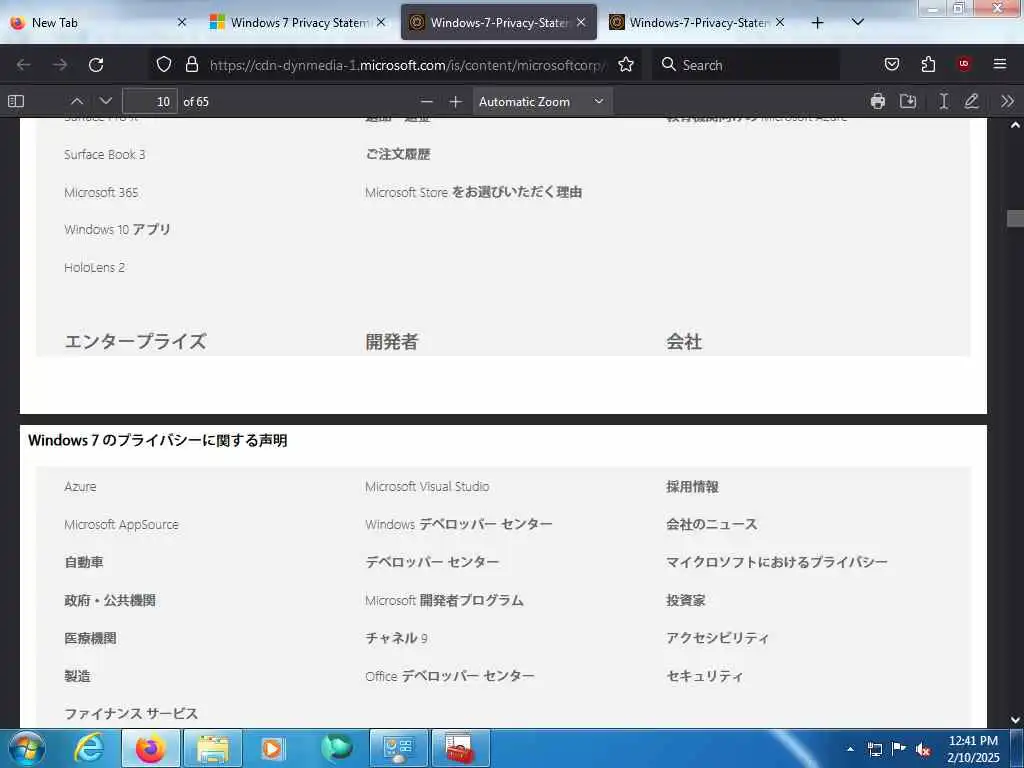Reload the current page
1024x768 pixels.
point(96,65)
